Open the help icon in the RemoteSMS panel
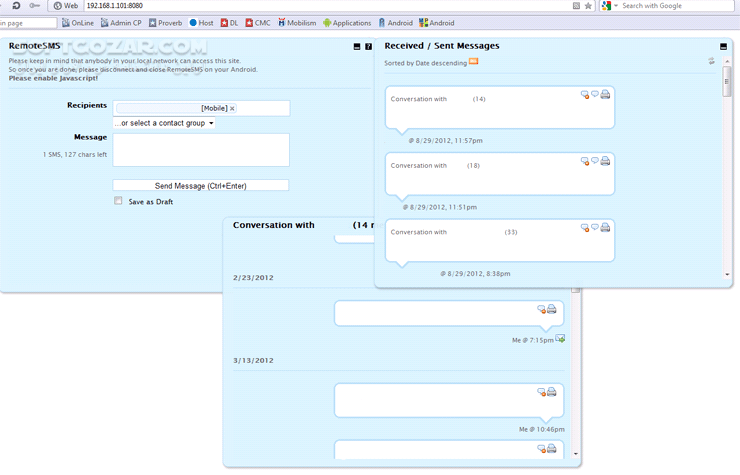Screen dimensions: 740x475 (x=368, y=47)
